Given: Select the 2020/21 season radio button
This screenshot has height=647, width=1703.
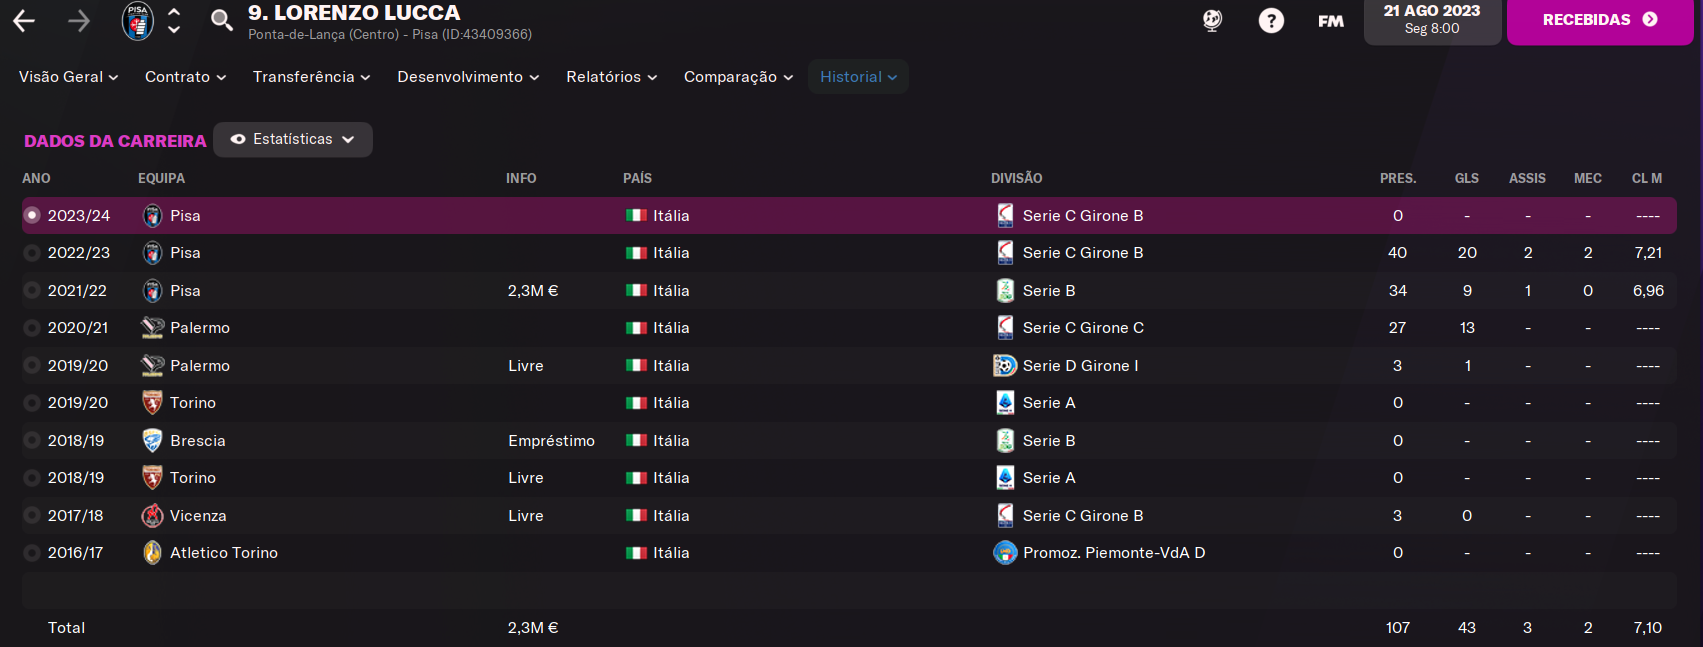Looking at the screenshot, I should point(32,328).
